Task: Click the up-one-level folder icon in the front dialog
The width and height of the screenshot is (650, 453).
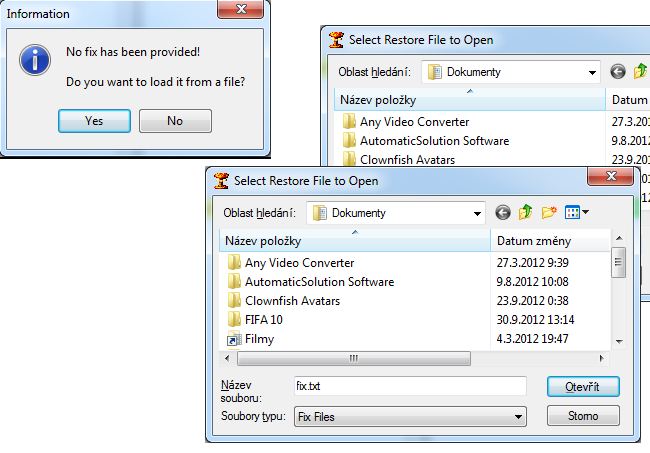Action: point(526,212)
